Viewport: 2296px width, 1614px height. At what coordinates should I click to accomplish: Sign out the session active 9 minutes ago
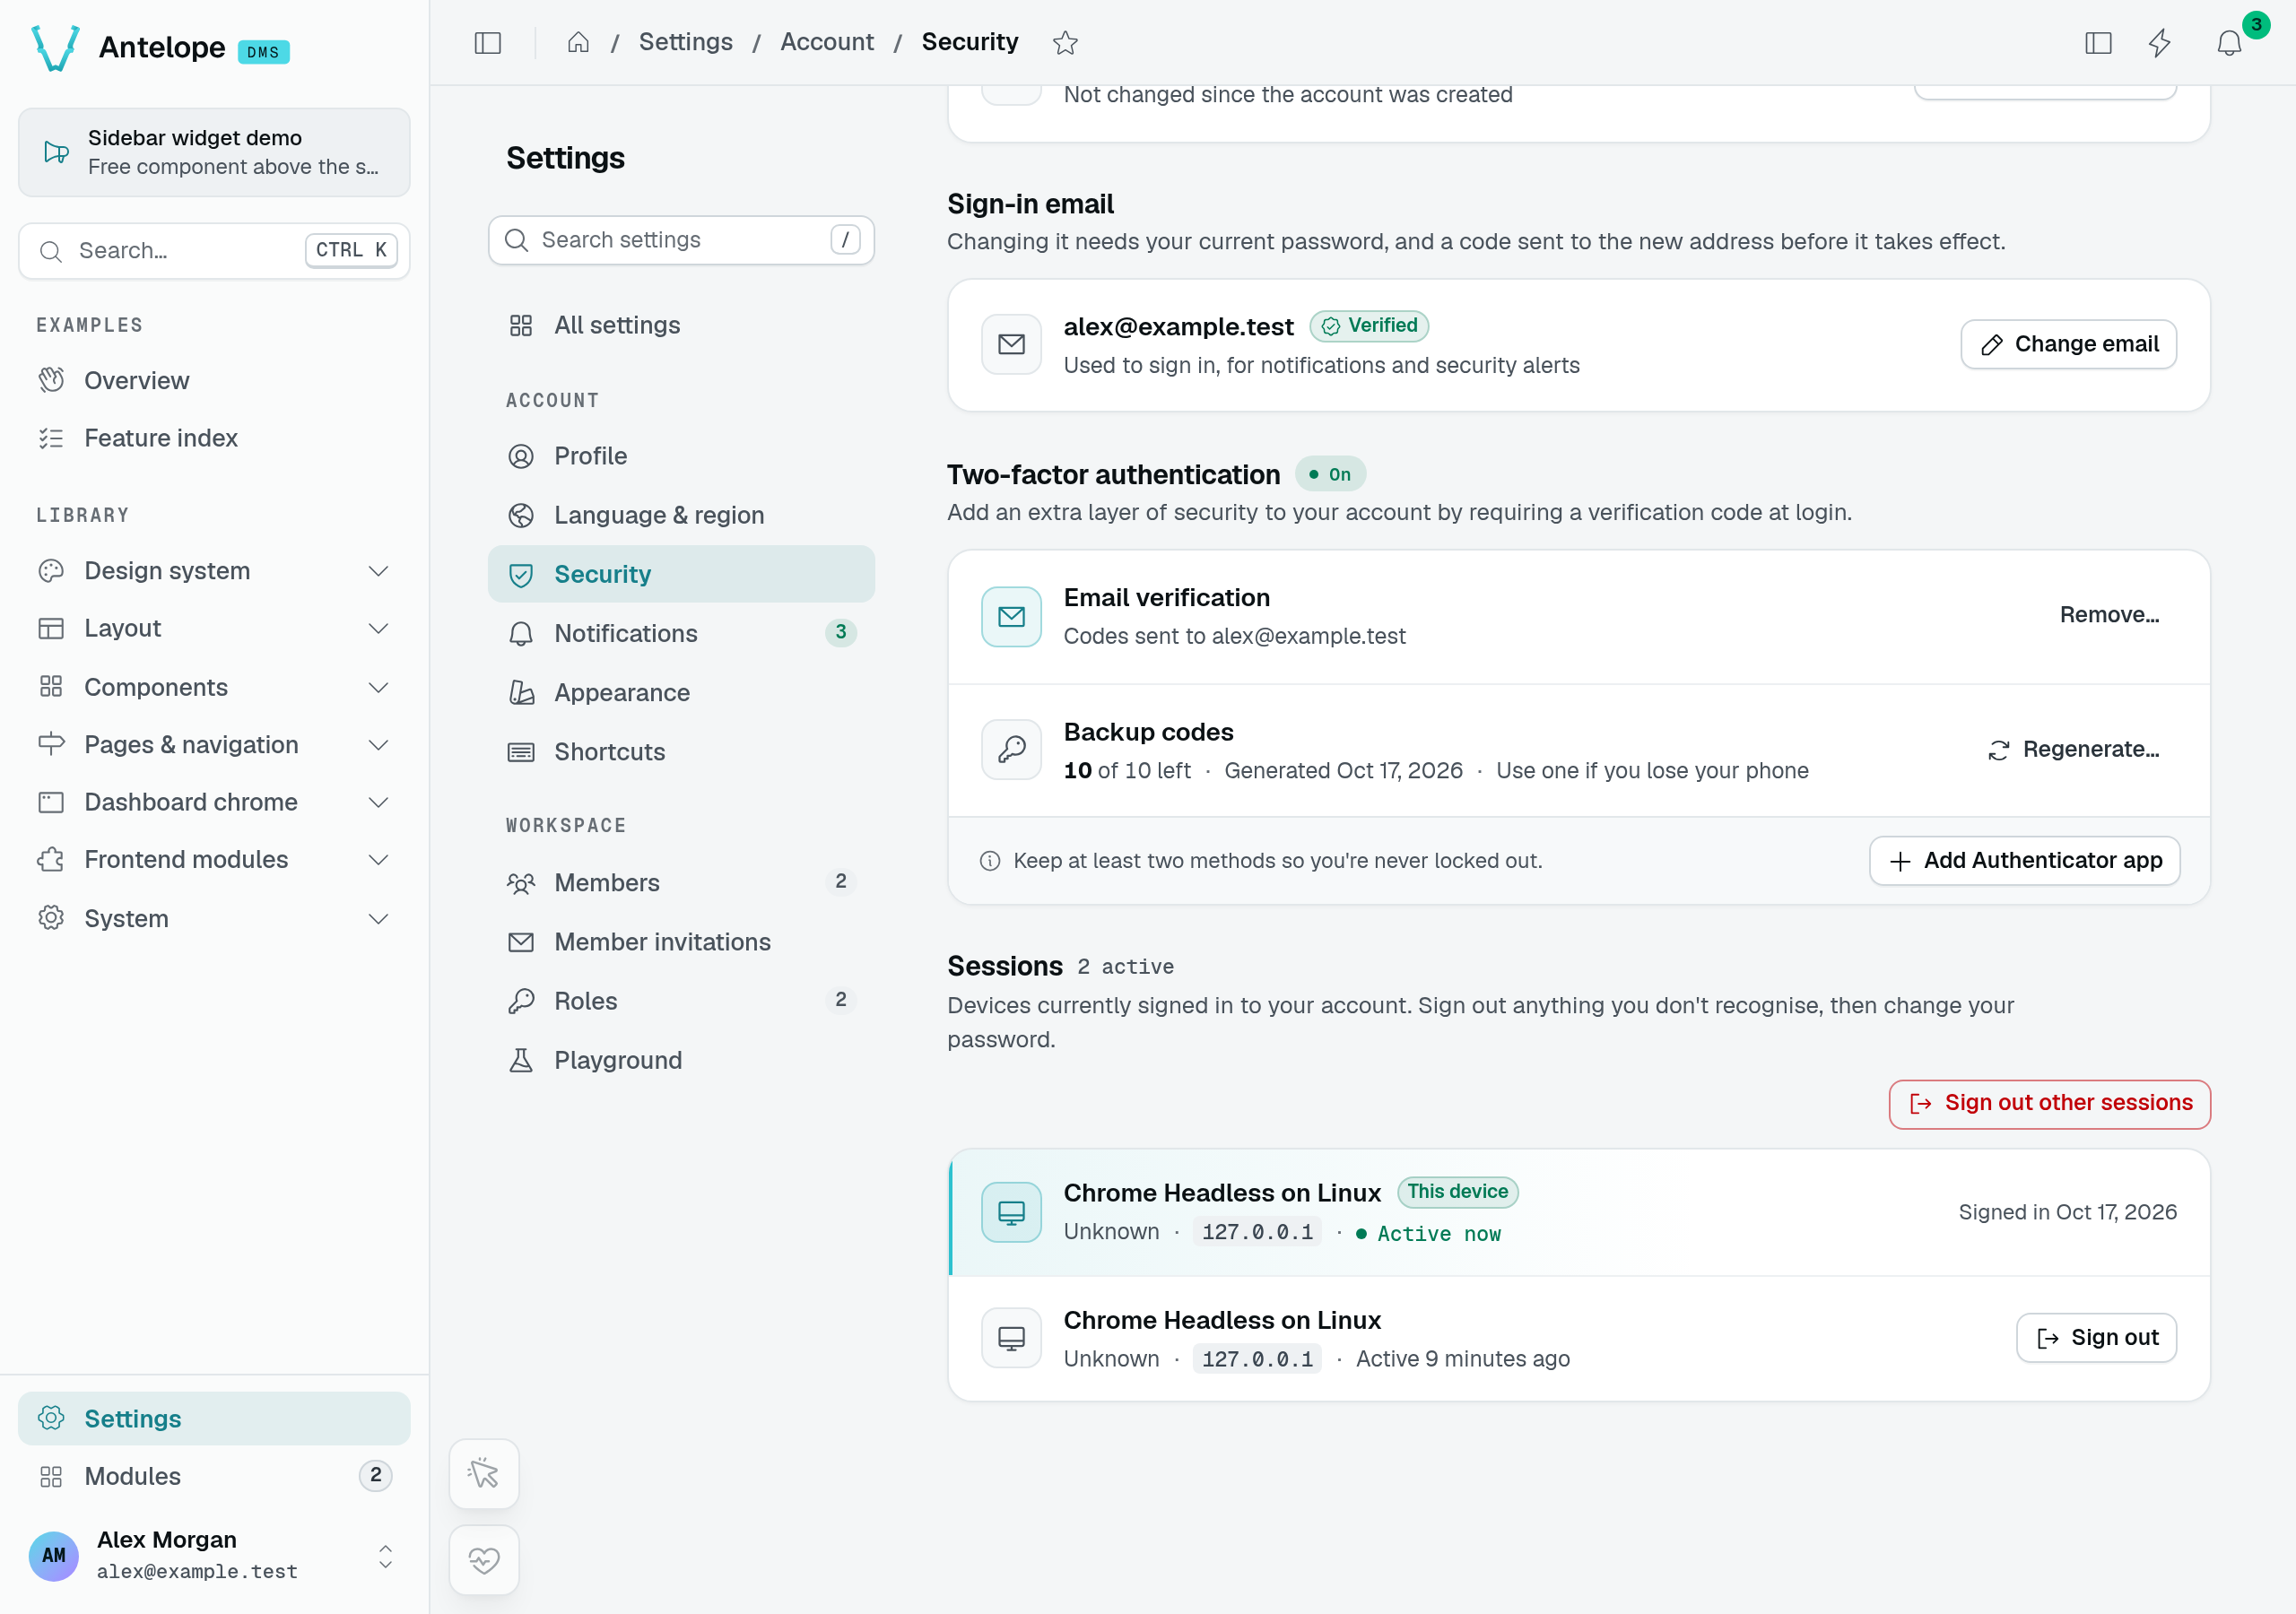[2096, 1337]
